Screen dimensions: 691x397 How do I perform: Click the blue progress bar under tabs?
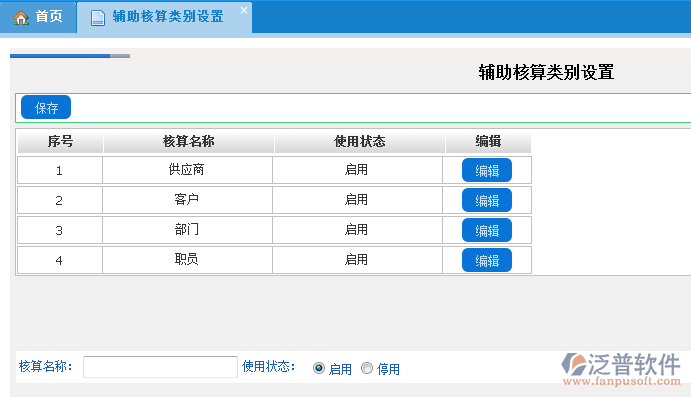pos(60,56)
